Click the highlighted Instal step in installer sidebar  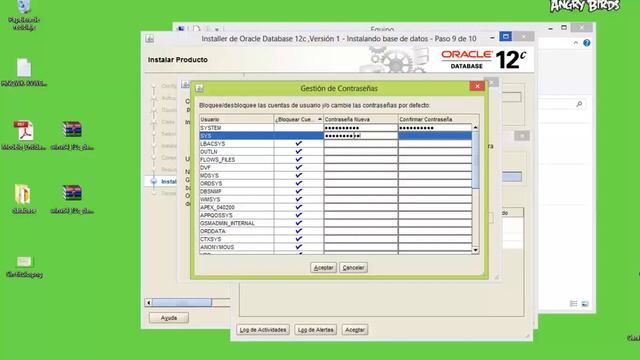coord(169,182)
